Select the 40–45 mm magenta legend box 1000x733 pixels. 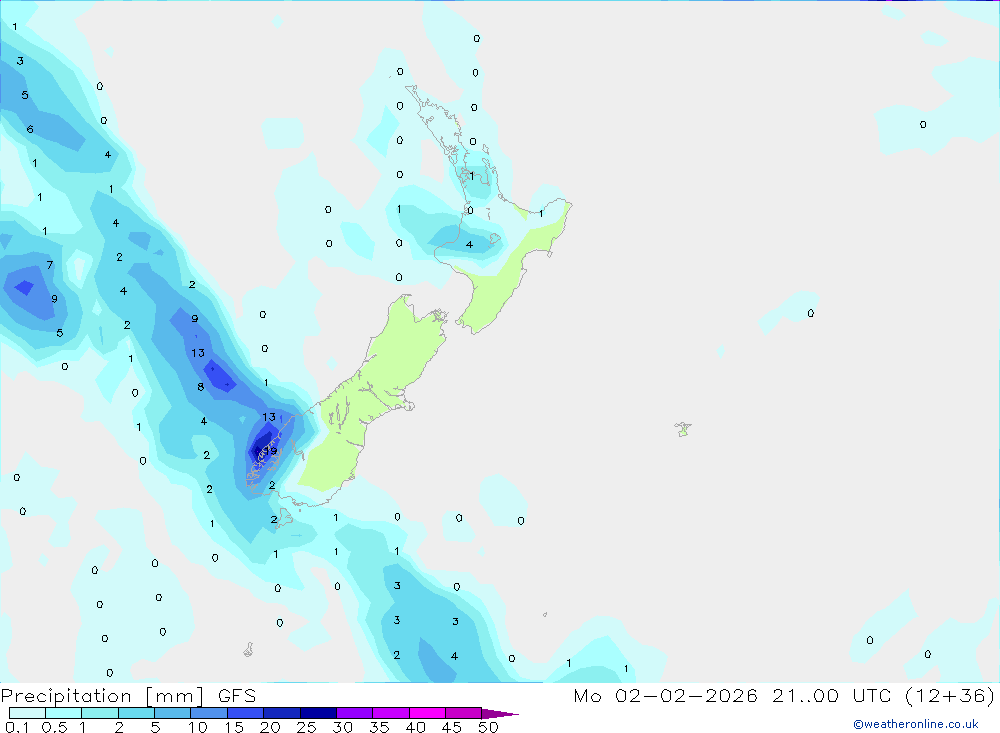coord(427,713)
